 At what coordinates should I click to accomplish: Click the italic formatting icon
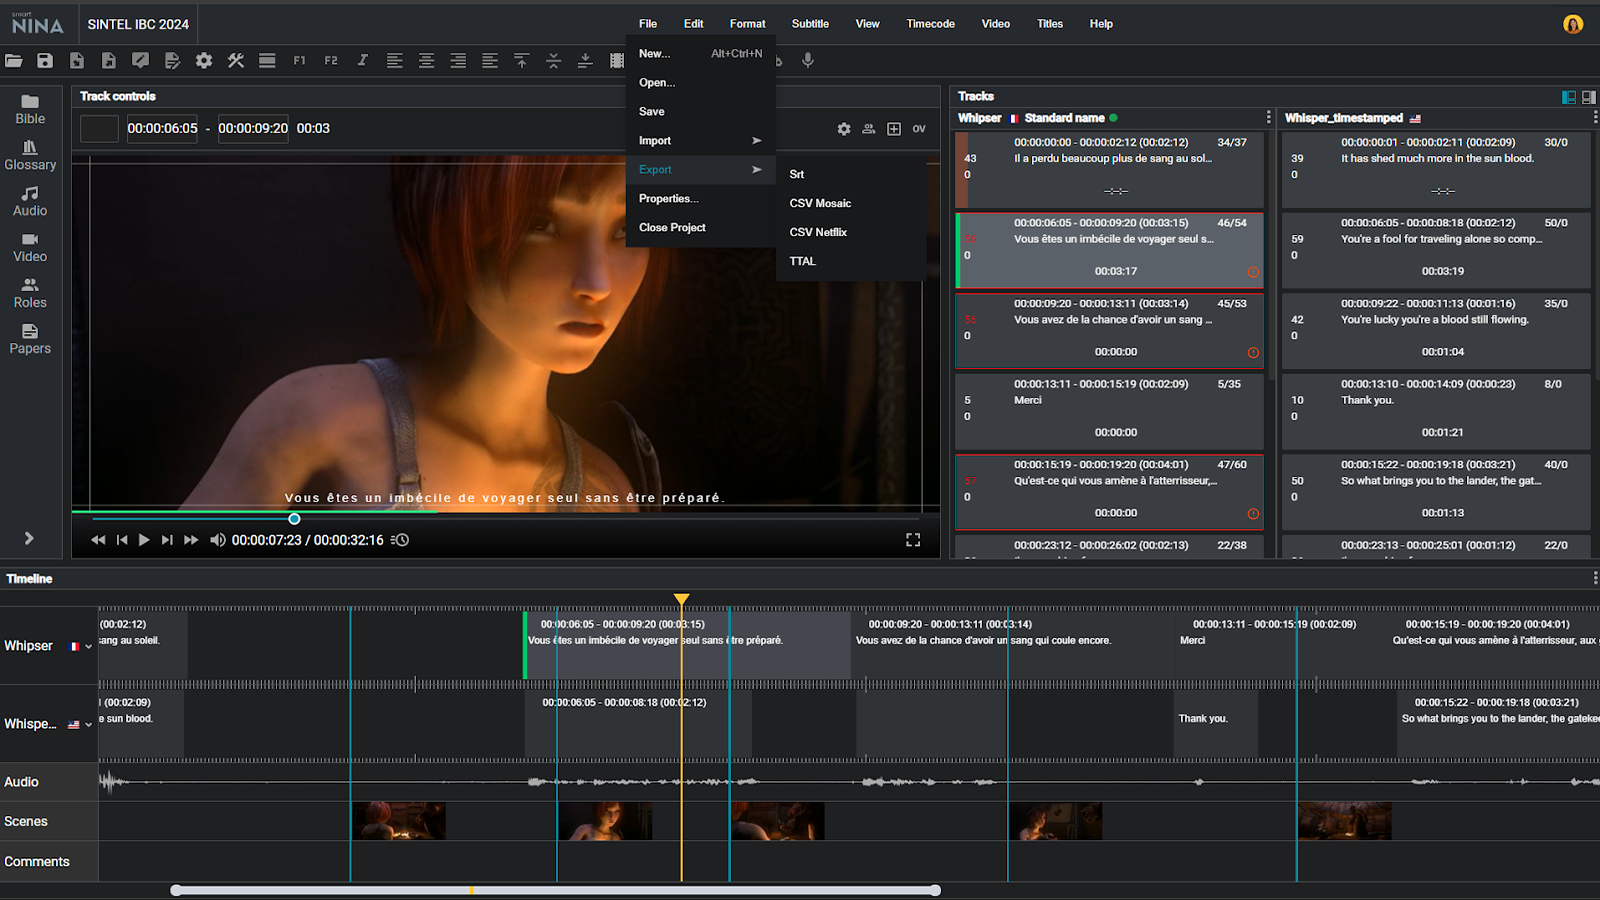[x=362, y=61]
